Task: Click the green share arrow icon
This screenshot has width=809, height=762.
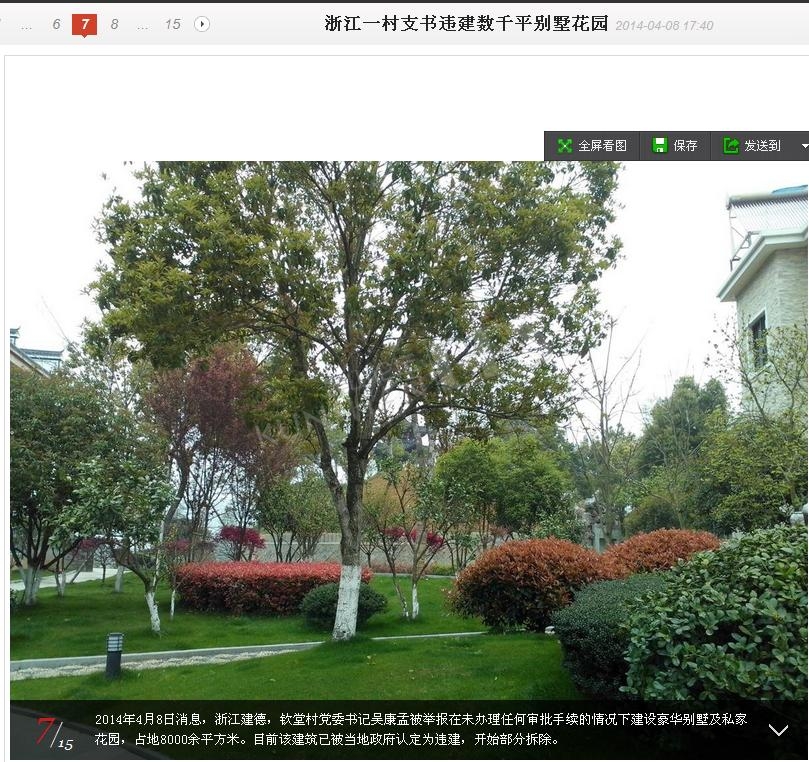Action: (x=731, y=145)
